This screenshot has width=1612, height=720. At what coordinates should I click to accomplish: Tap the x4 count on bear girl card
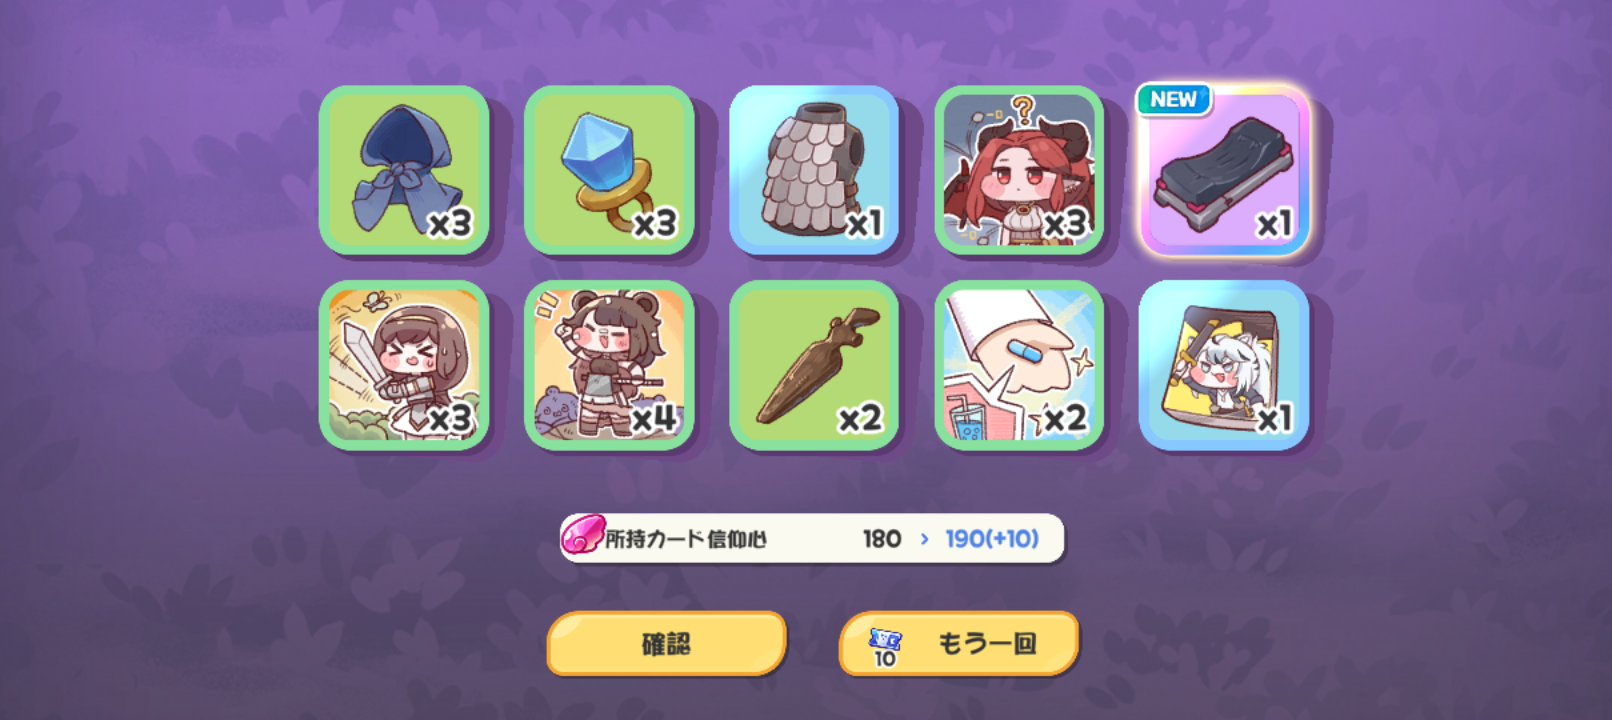(x=654, y=418)
